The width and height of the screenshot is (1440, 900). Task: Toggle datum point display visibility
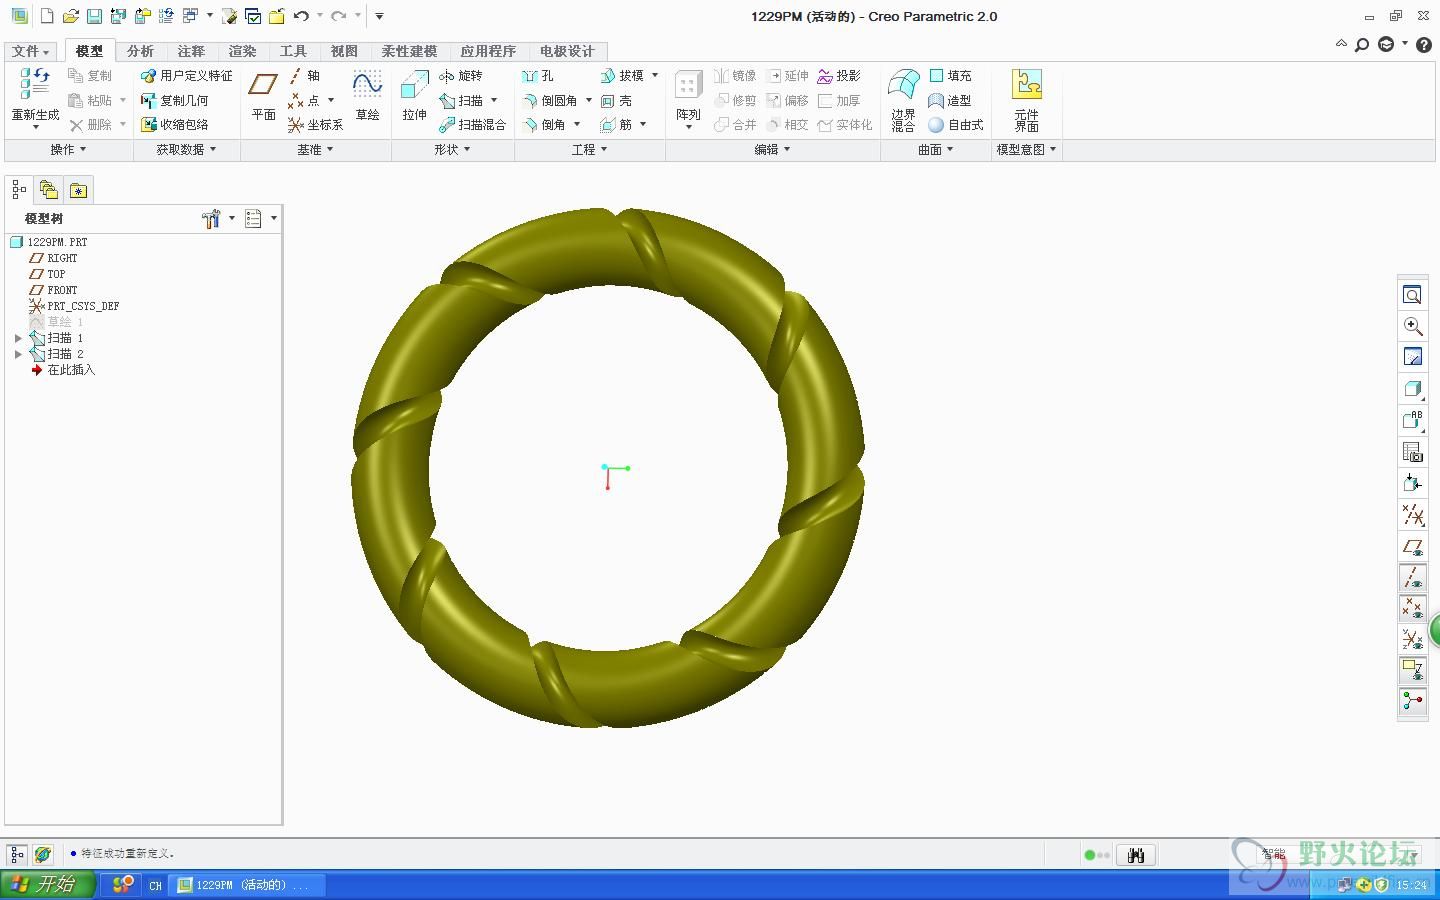pyautogui.click(x=1412, y=608)
